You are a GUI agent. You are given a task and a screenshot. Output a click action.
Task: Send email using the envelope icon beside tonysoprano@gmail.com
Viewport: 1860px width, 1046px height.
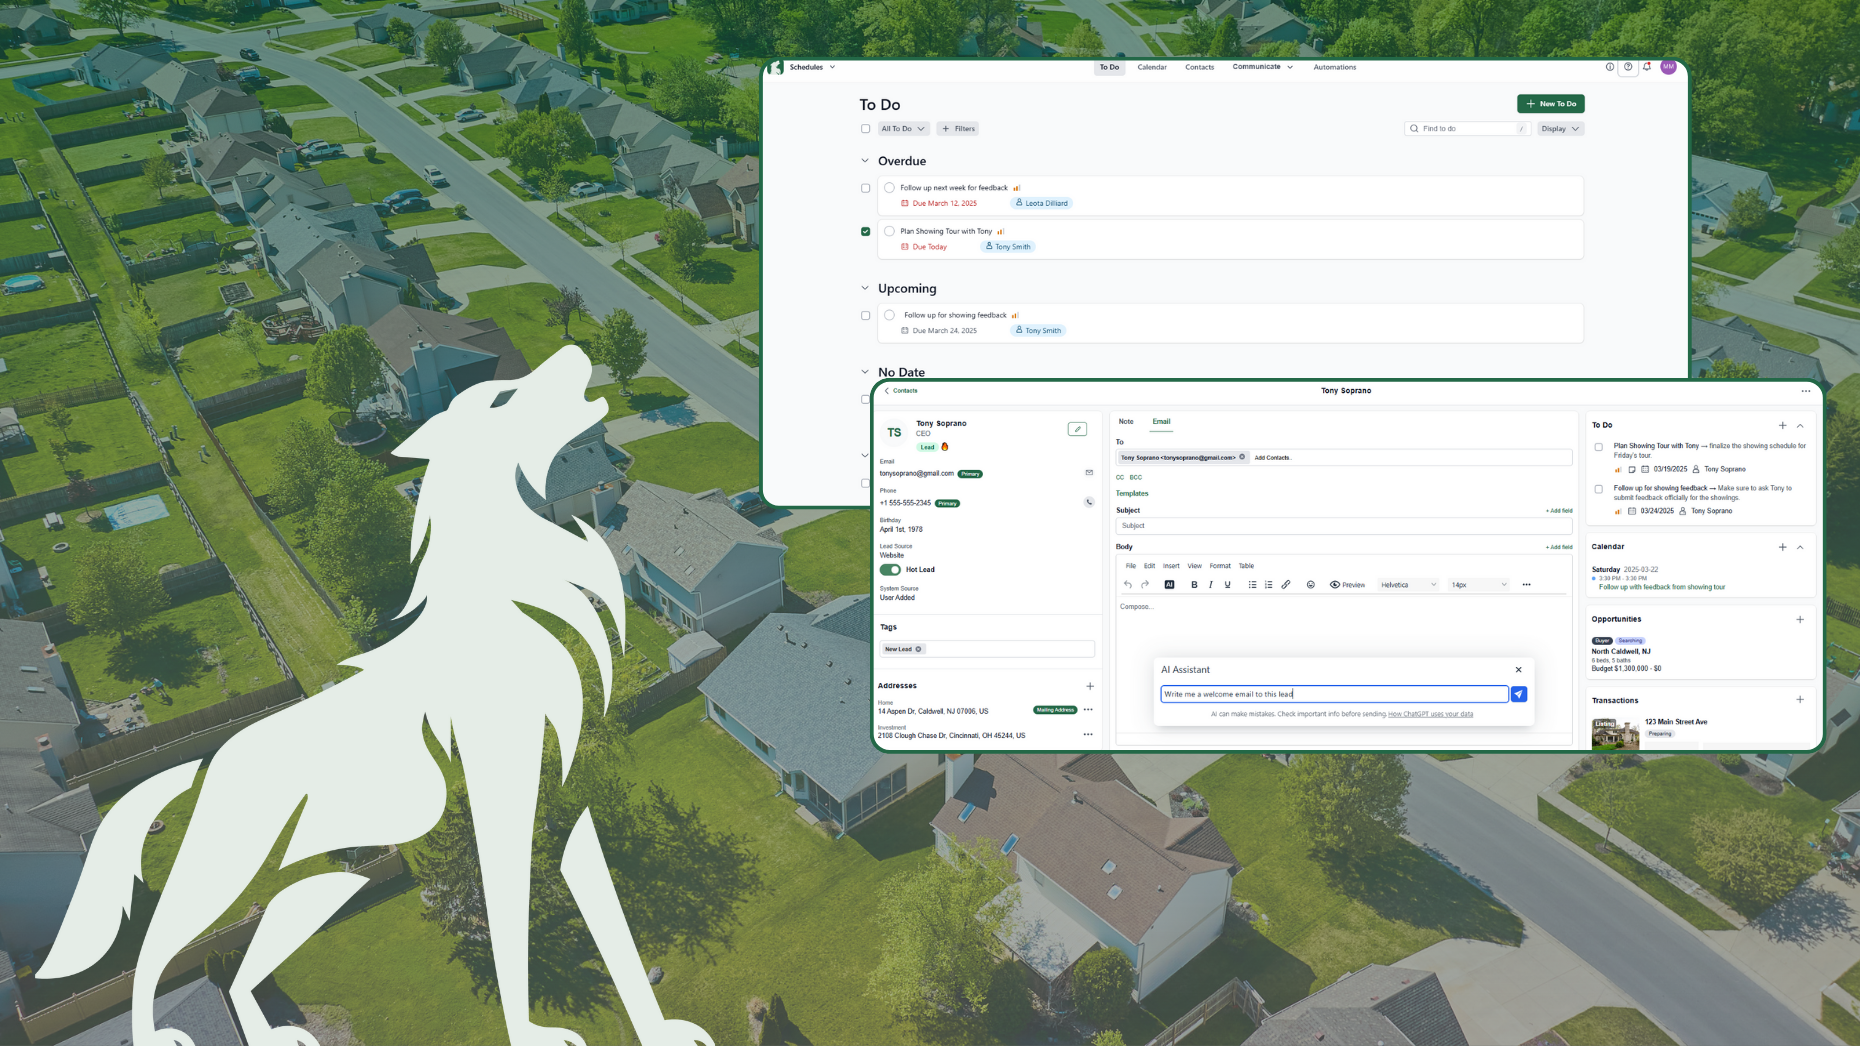click(1089, 473)
